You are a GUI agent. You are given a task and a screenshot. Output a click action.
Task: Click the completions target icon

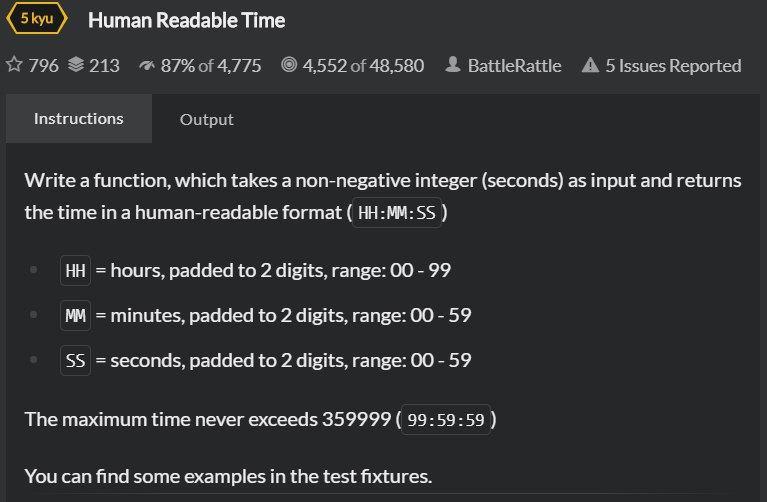(x=289, y=65)
